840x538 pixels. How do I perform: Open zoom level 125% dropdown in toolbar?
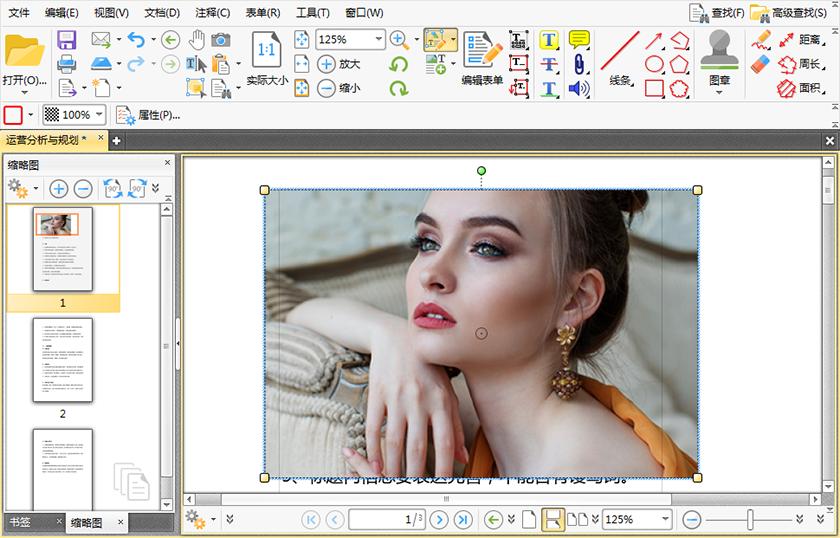point(378,40)
